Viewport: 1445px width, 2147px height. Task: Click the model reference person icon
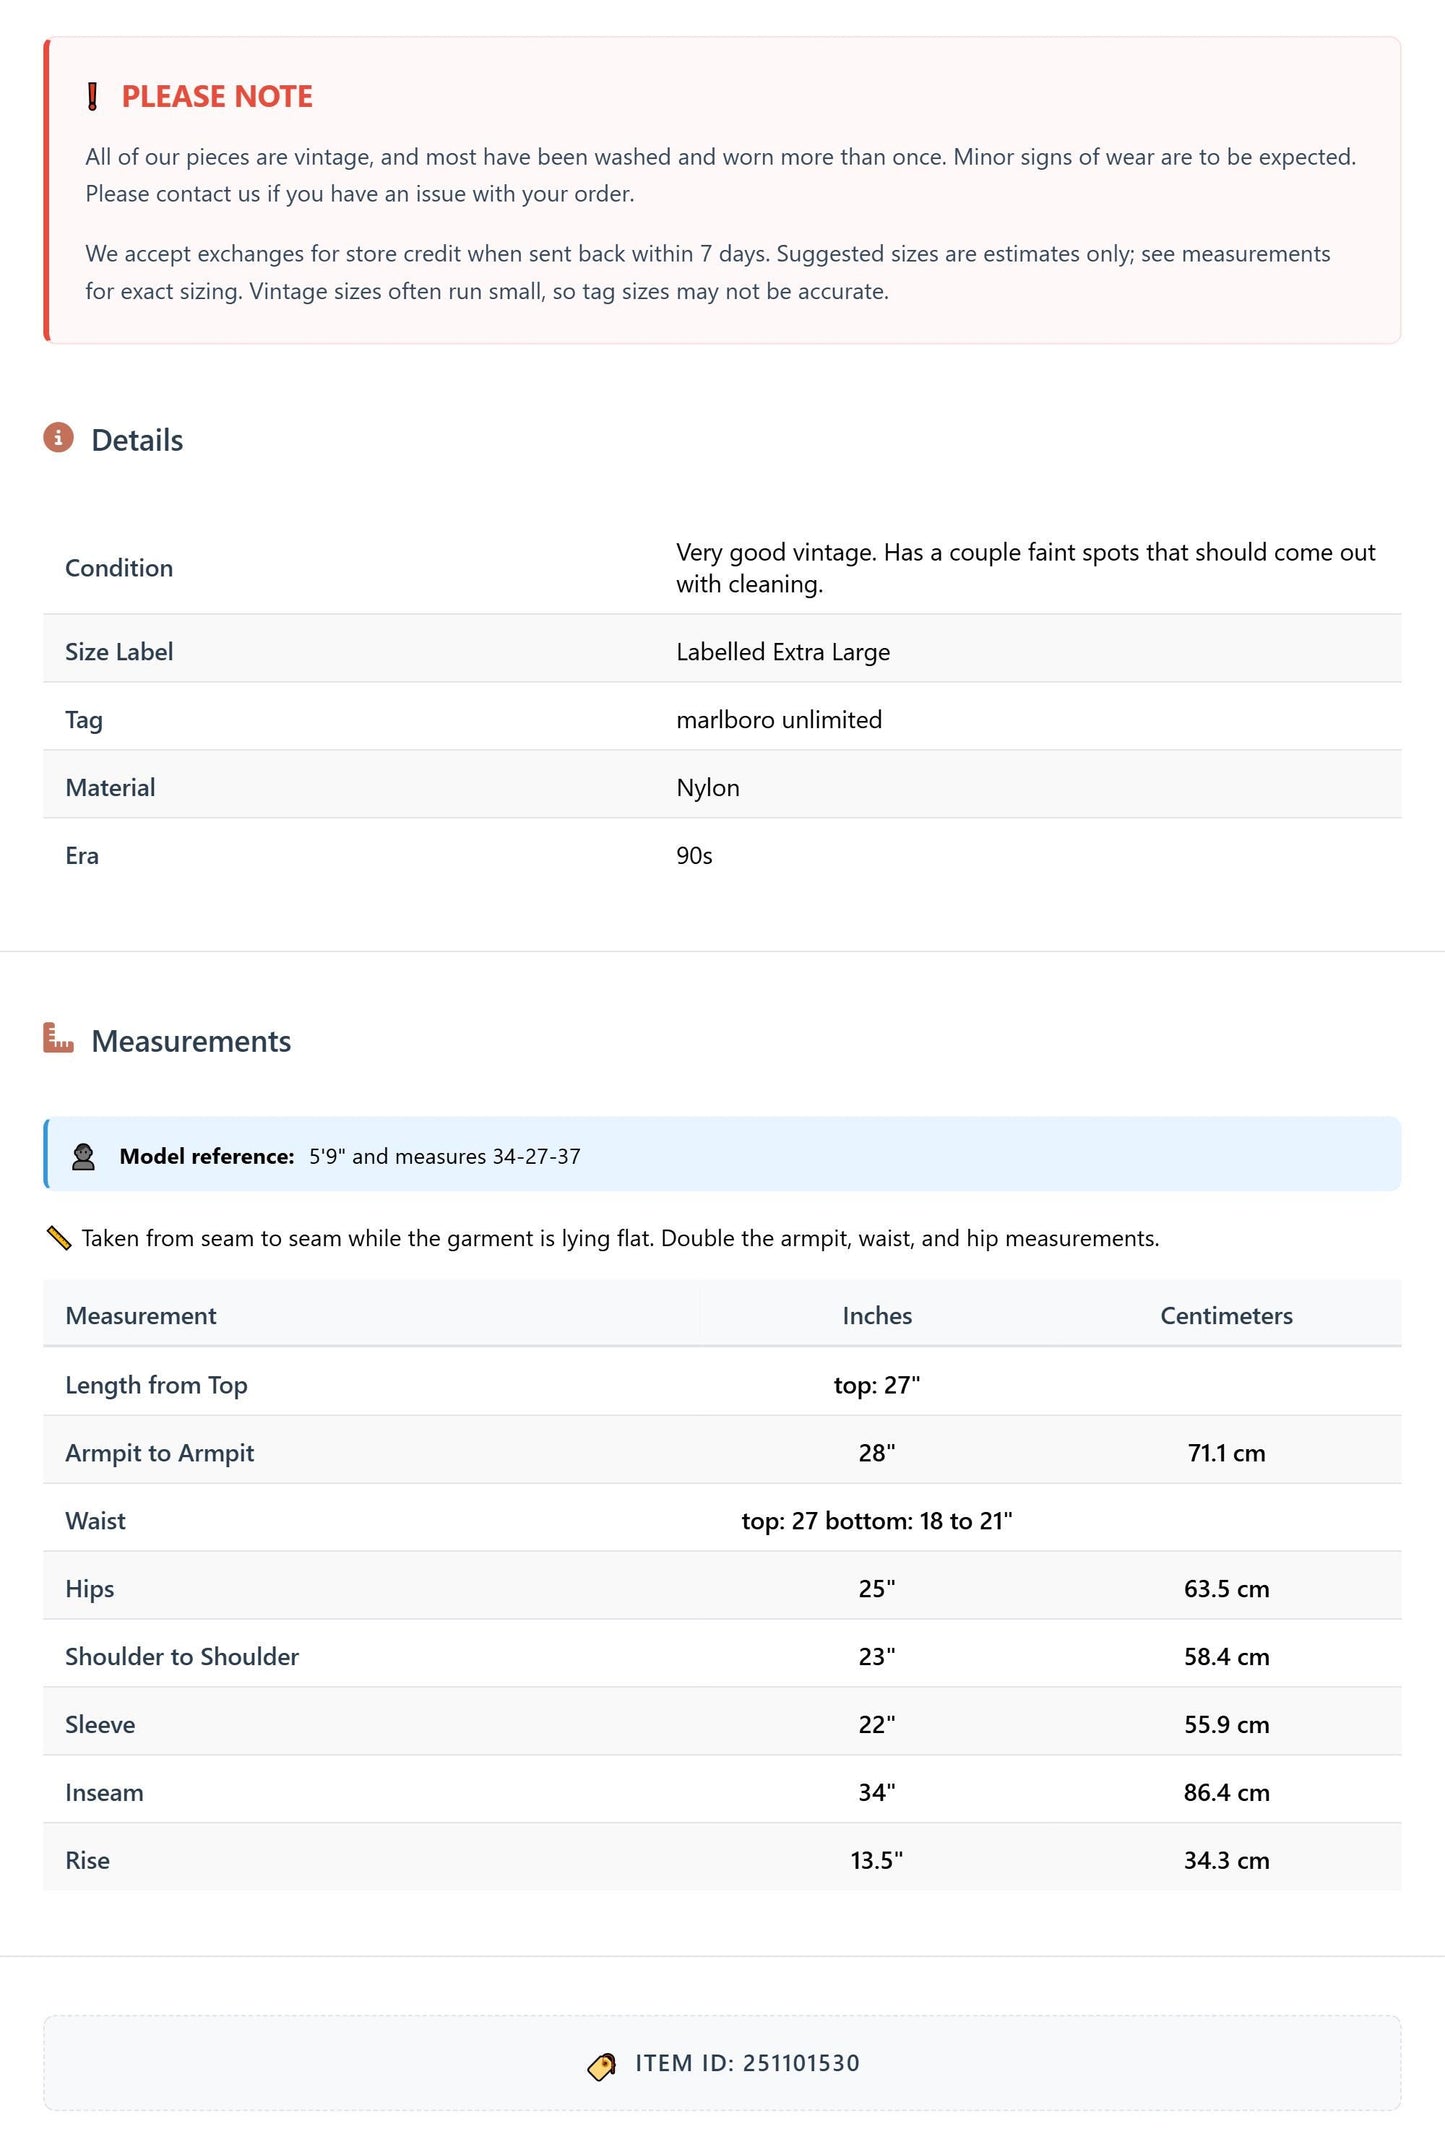pos(84,1157)
